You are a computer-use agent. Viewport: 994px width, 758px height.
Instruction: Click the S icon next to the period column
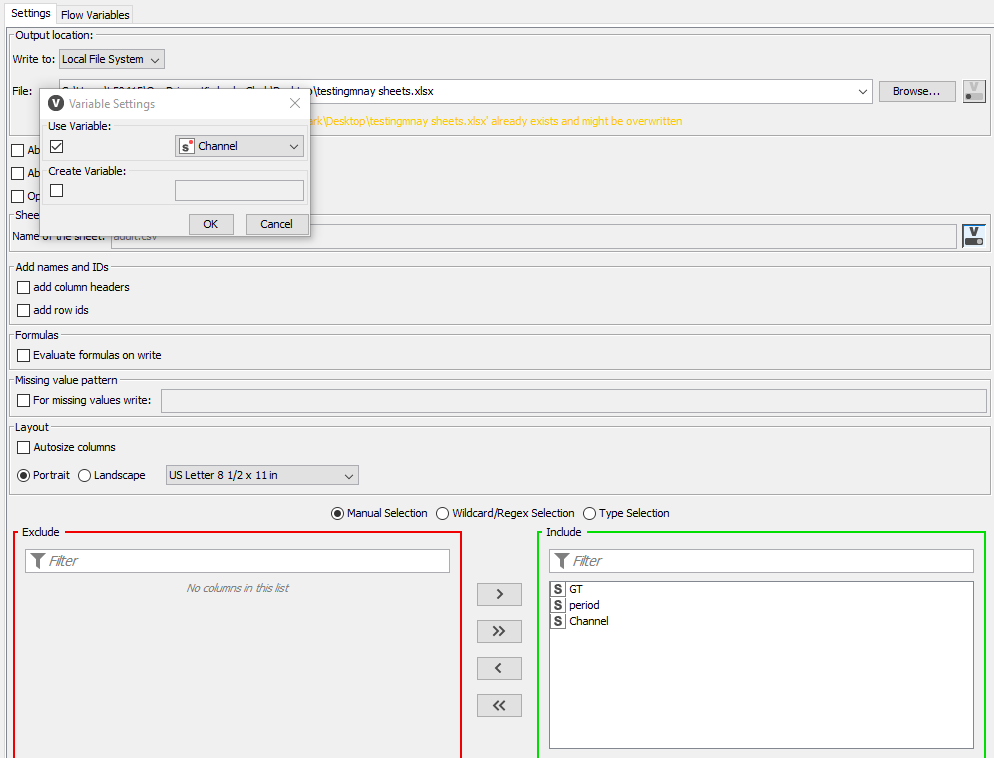(557, 605)
